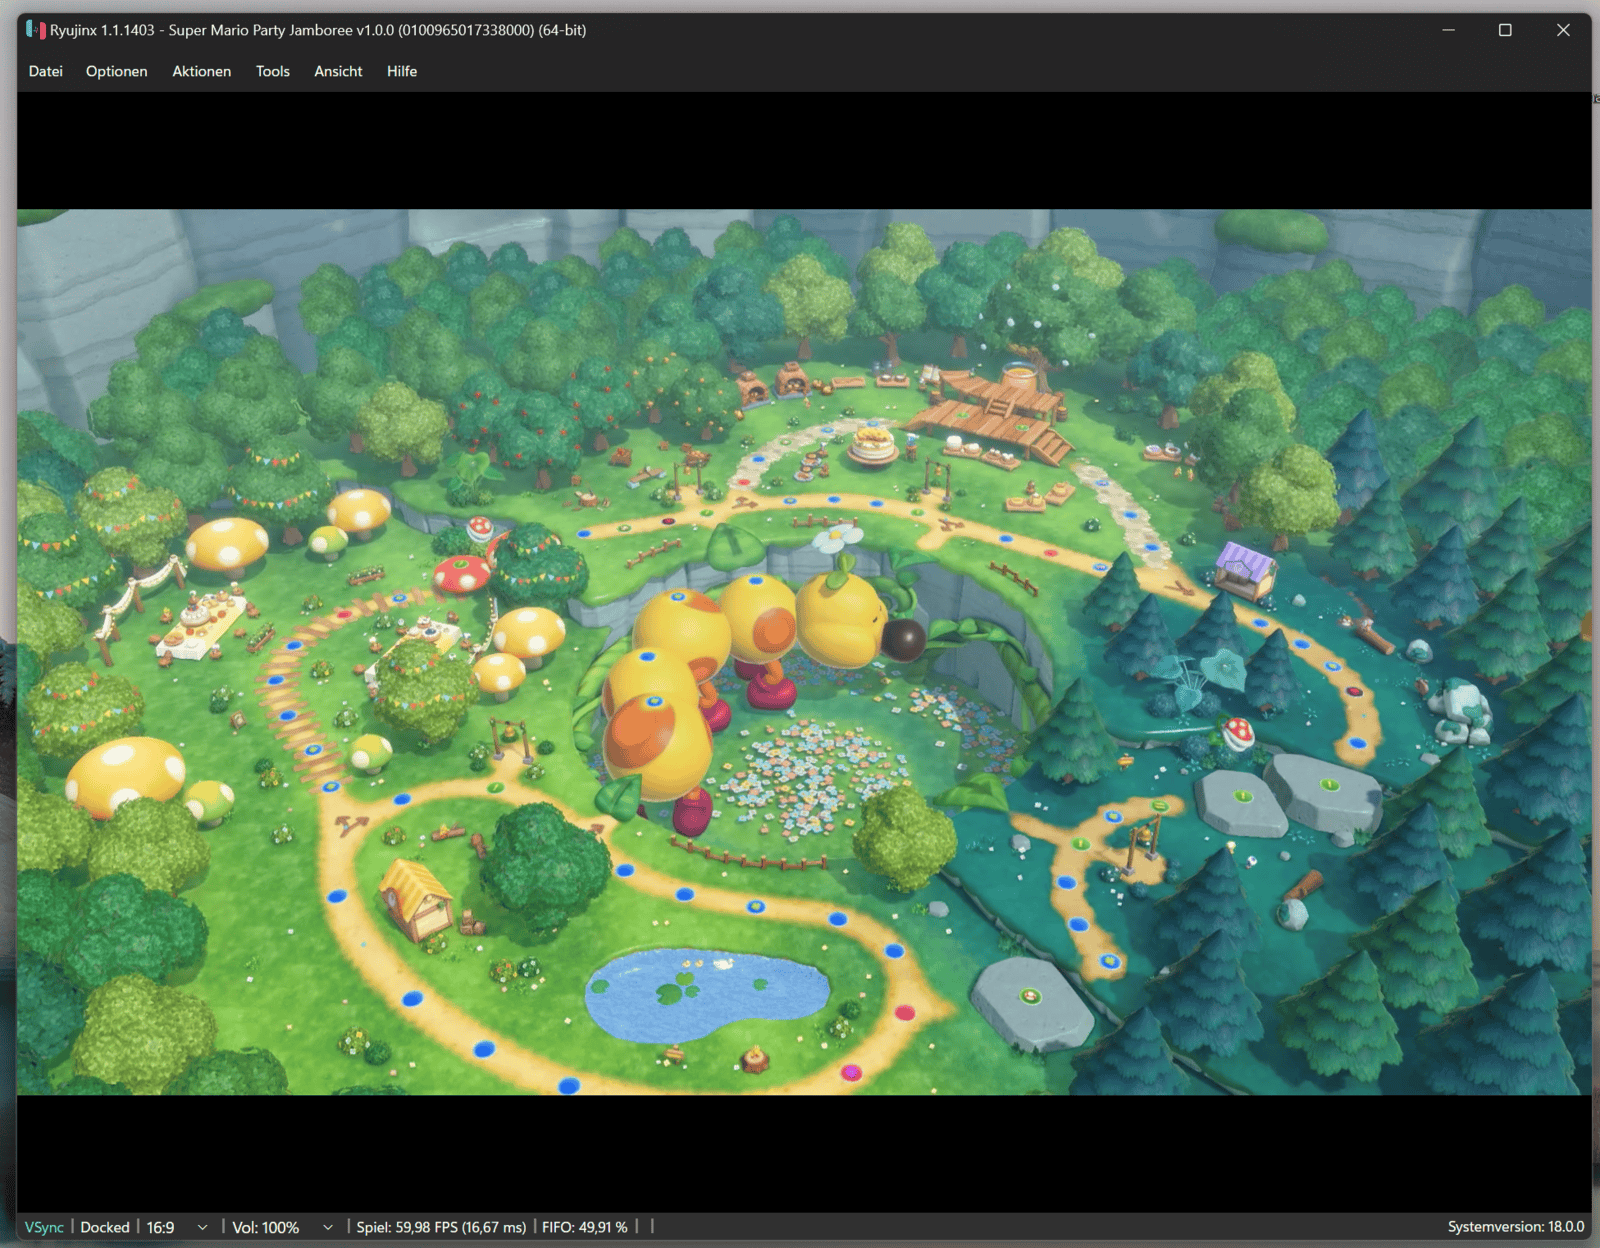The image size is (1600, 1248).
Task: Open the Ansicht menu
Action: point(338,71)
